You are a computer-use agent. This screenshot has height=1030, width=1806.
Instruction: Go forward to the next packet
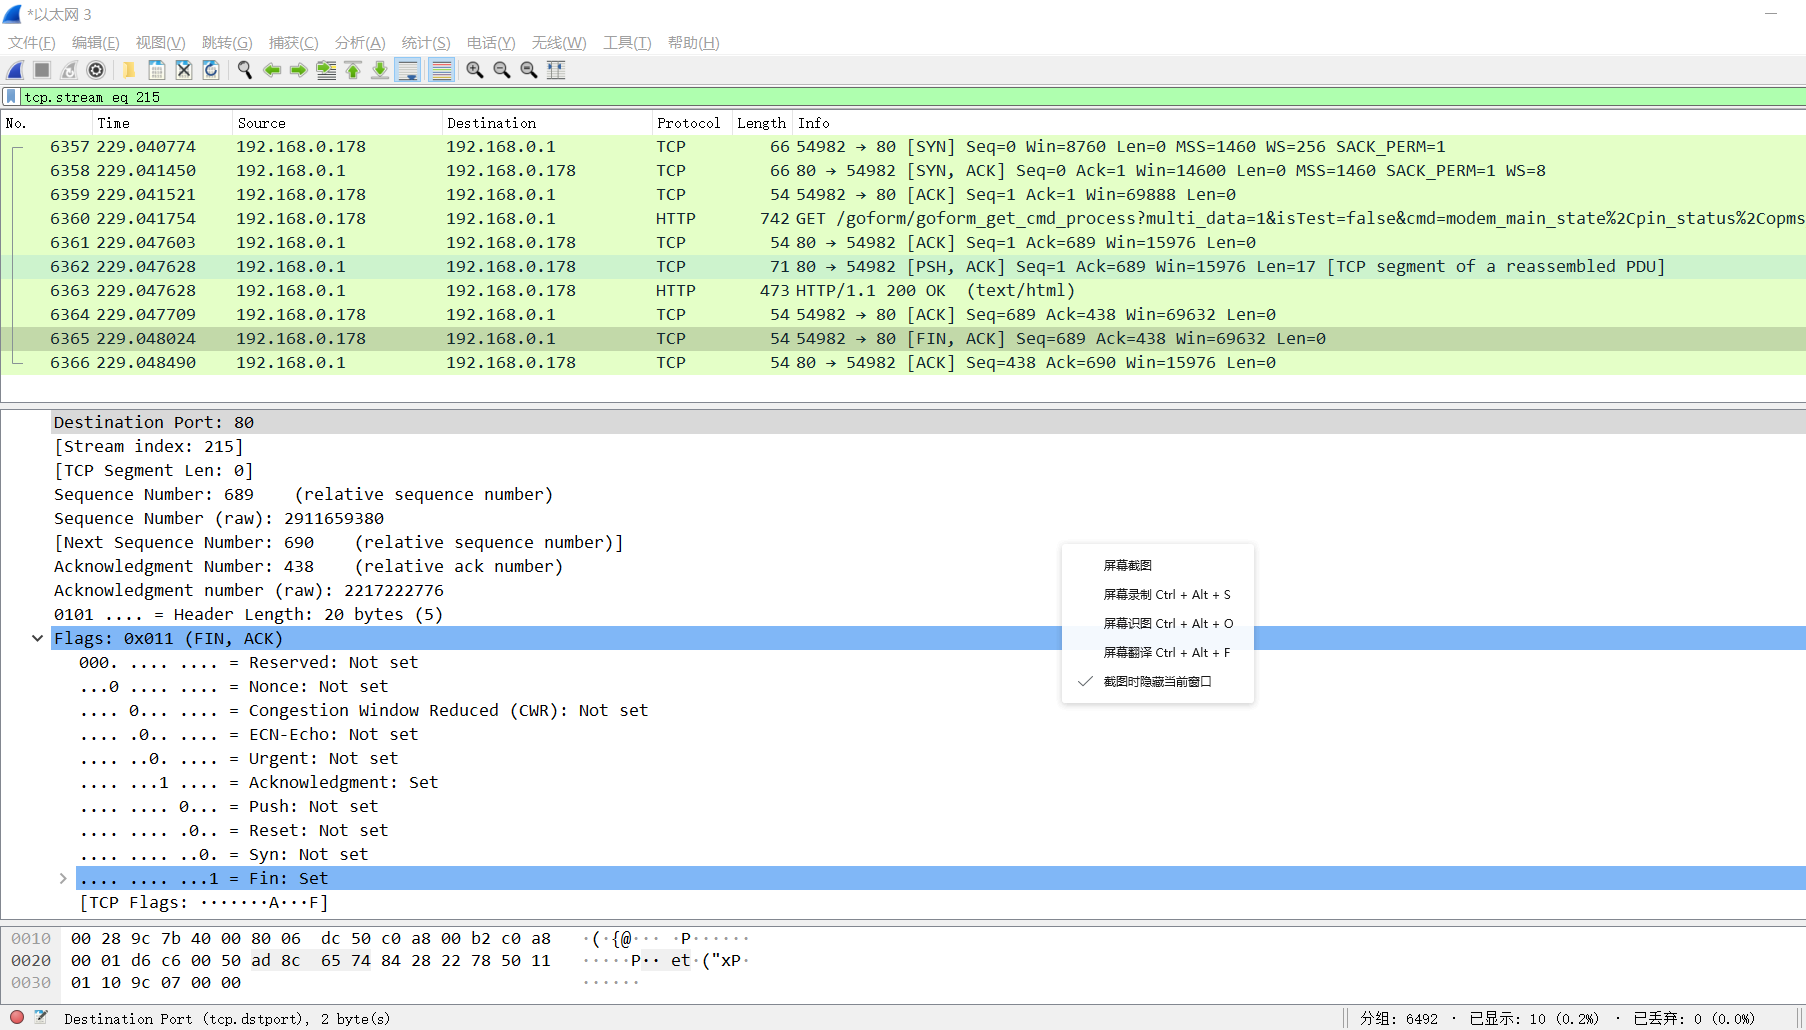point(298,70)
